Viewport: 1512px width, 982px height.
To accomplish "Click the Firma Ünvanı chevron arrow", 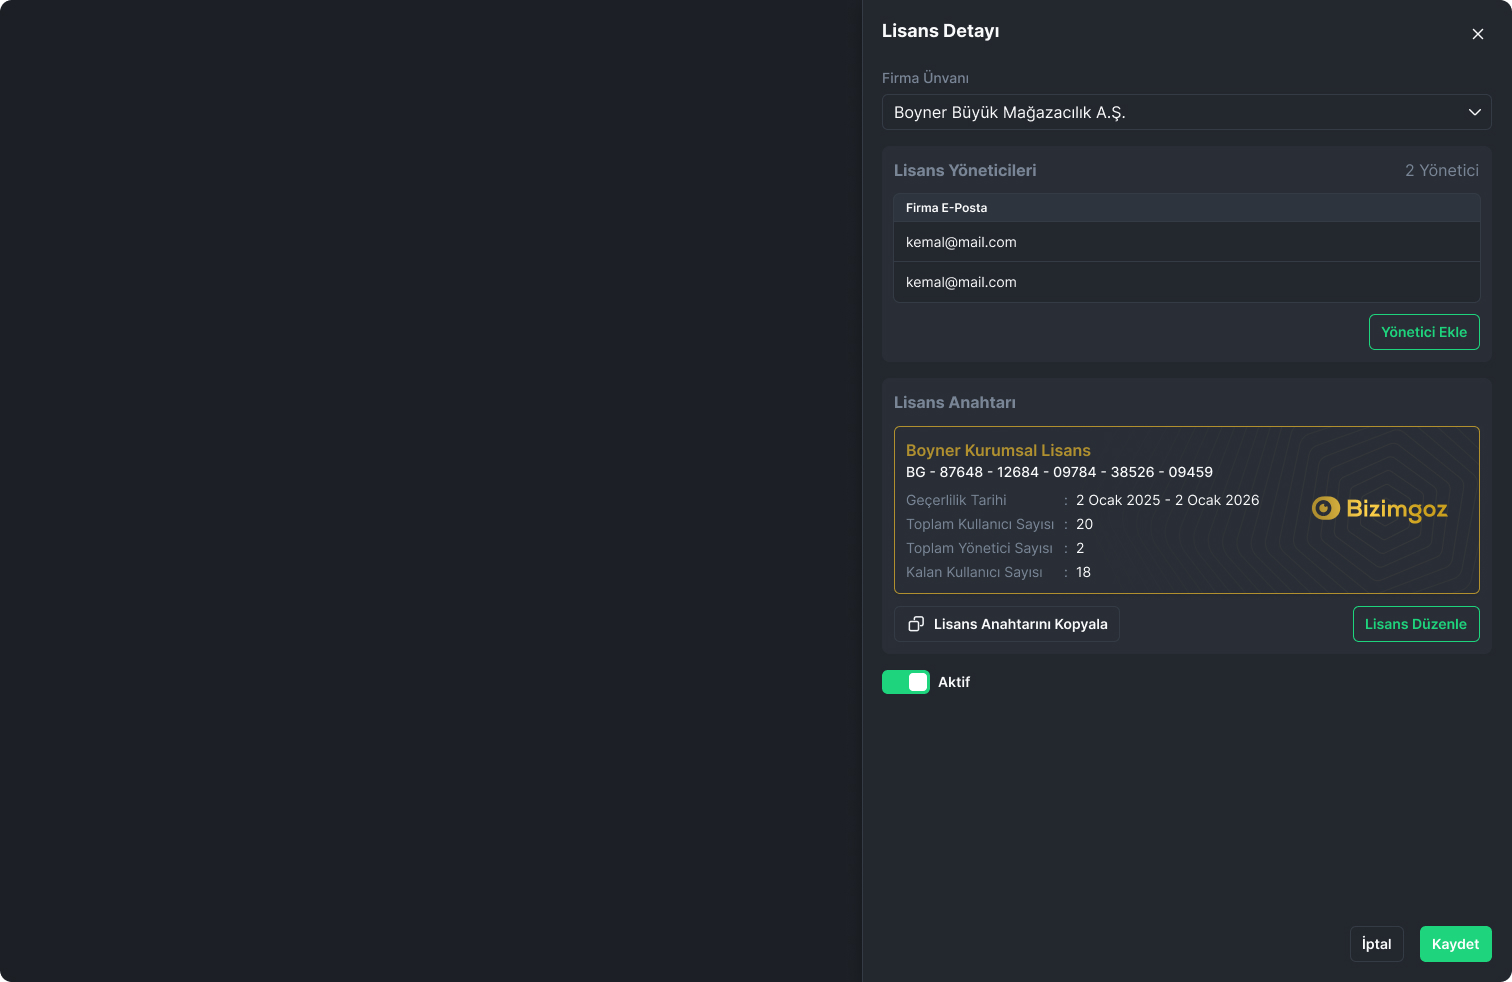I will point(1474,112).
